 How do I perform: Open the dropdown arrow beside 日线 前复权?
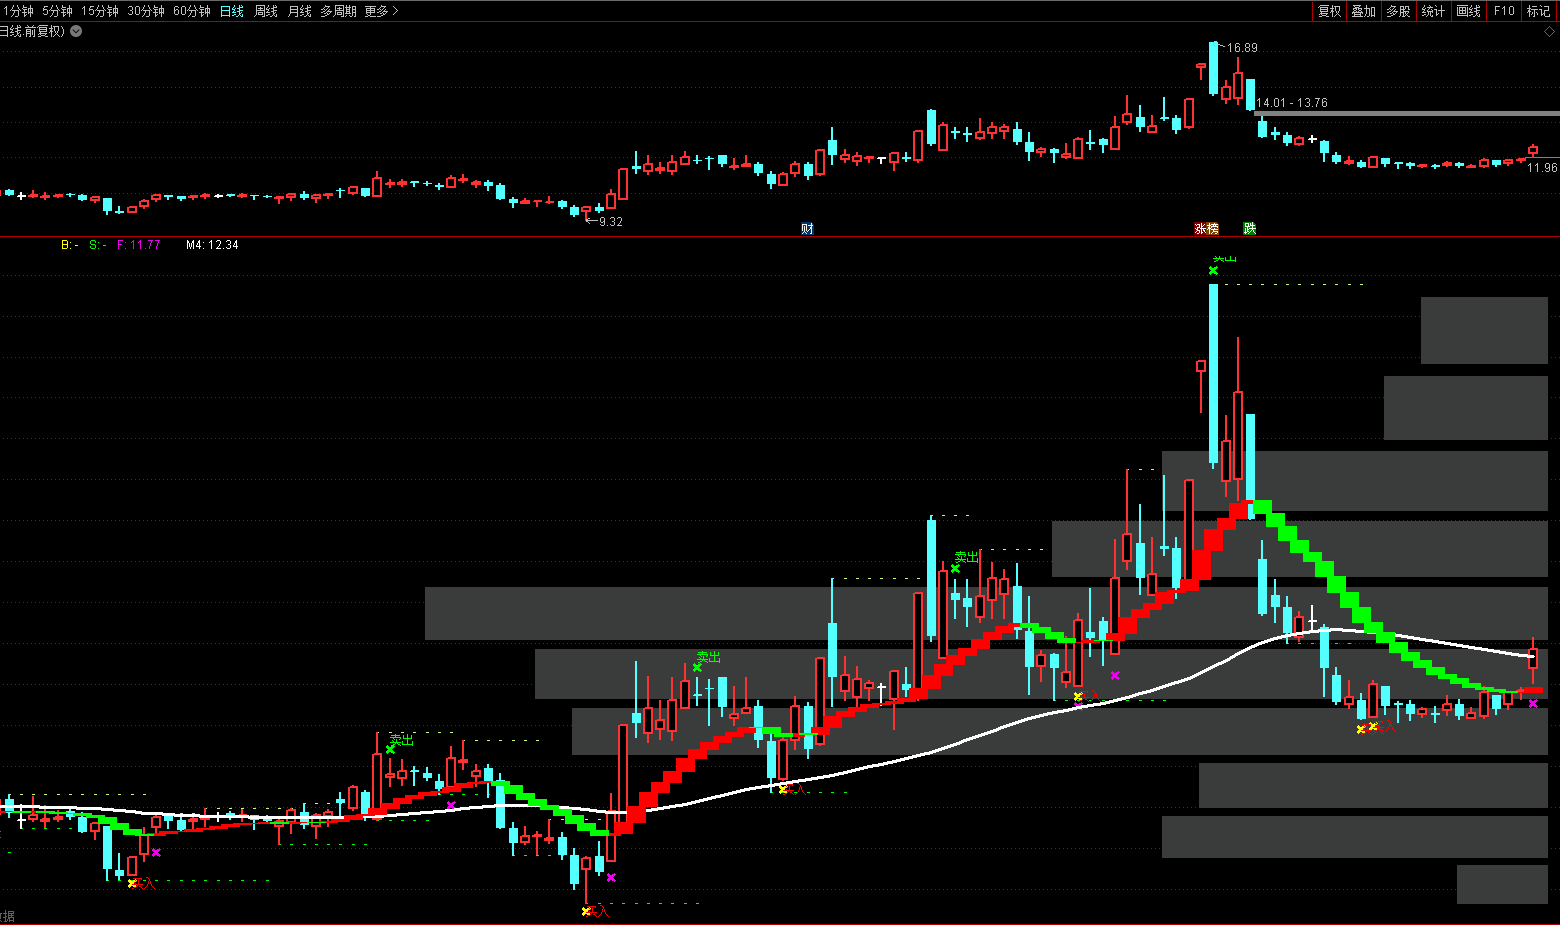tap(76, 31)
